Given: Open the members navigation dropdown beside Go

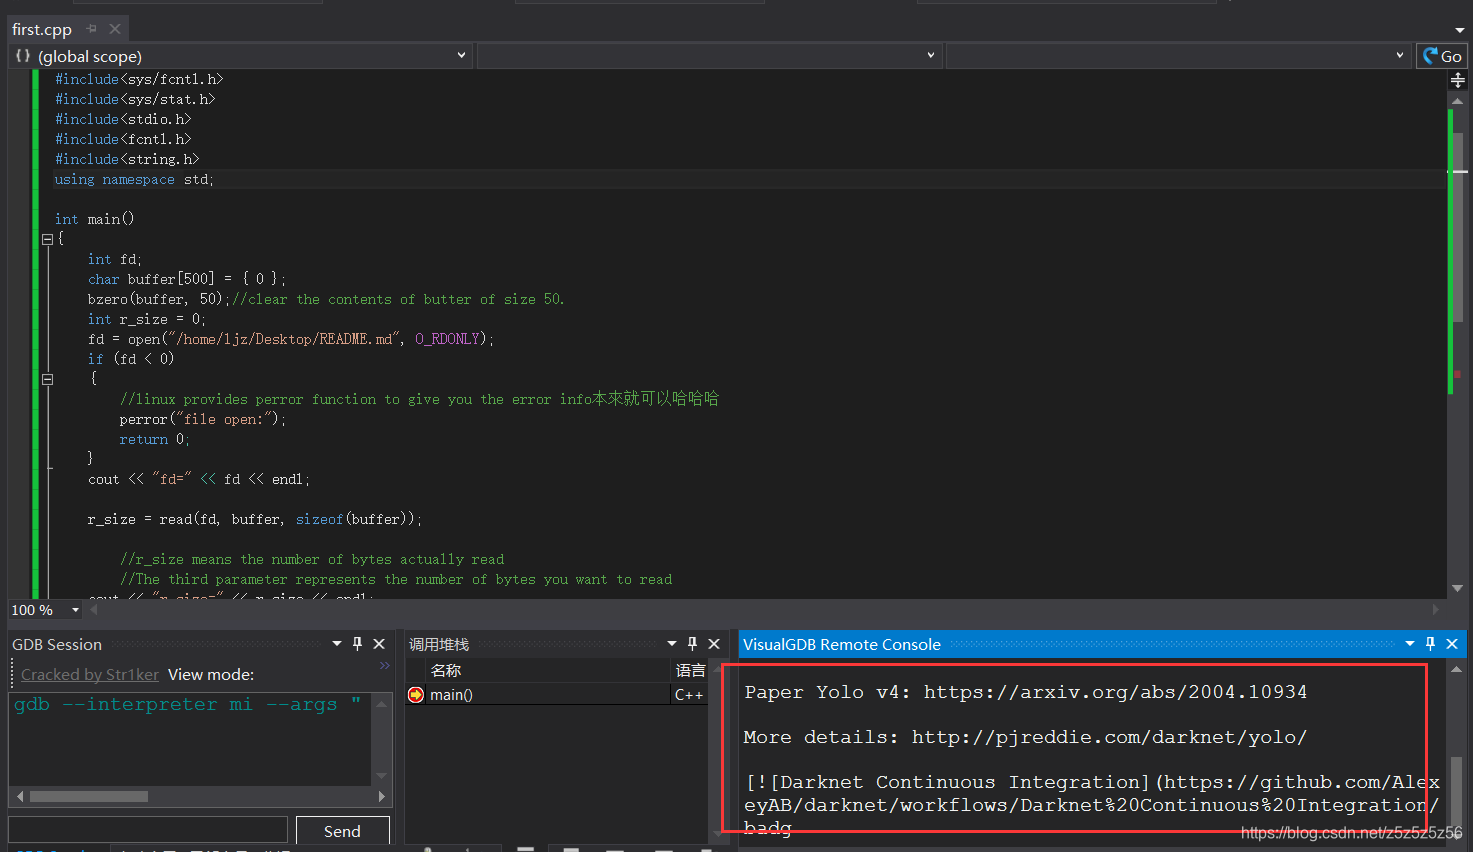Looking at the screenshot, I should (x=1178, y=56).
